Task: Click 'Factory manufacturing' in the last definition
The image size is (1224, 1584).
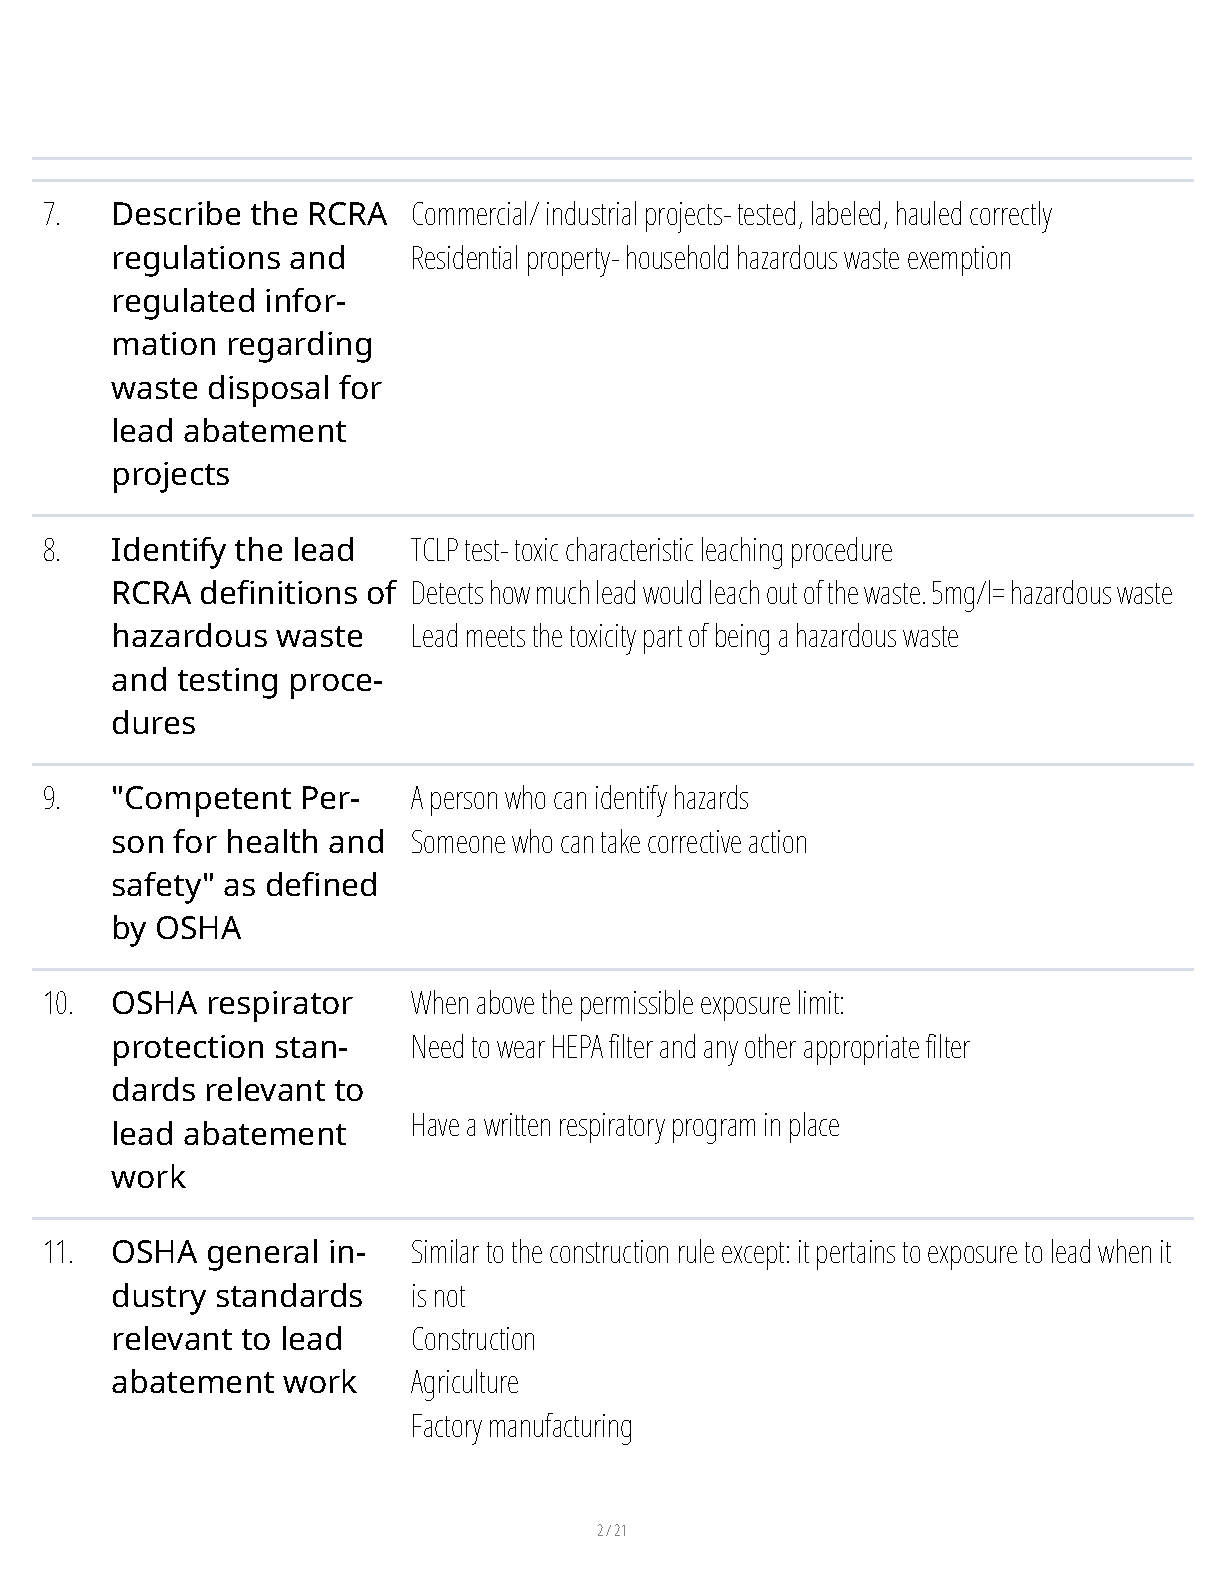Action: click(521, 1427)
